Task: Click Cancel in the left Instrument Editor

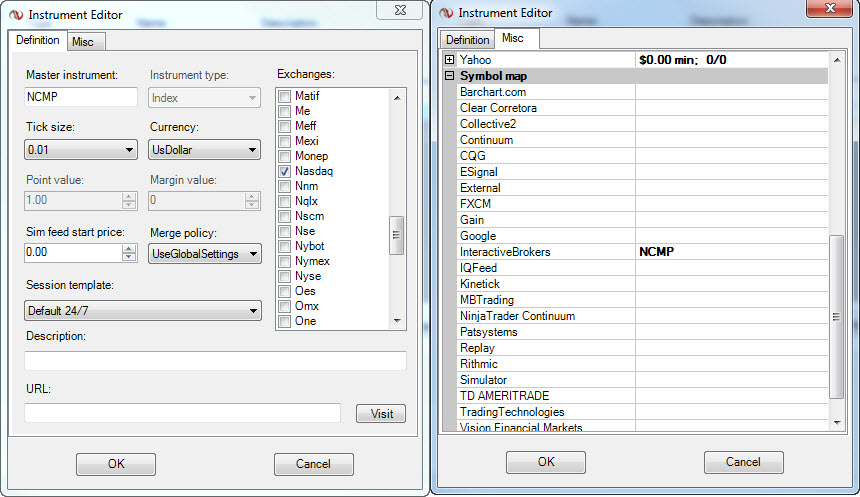Action: point(314,464)
